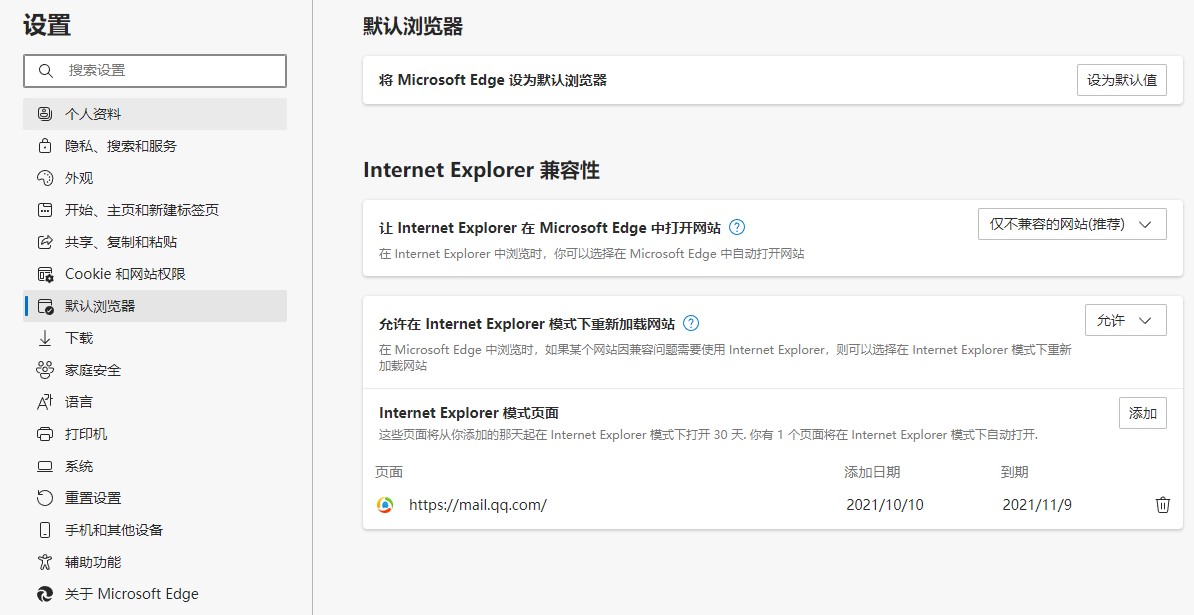Screen dimensions: 1194x615
Task: Click 添加 to add an IE mode page
Action: [x=1142, y=413]
